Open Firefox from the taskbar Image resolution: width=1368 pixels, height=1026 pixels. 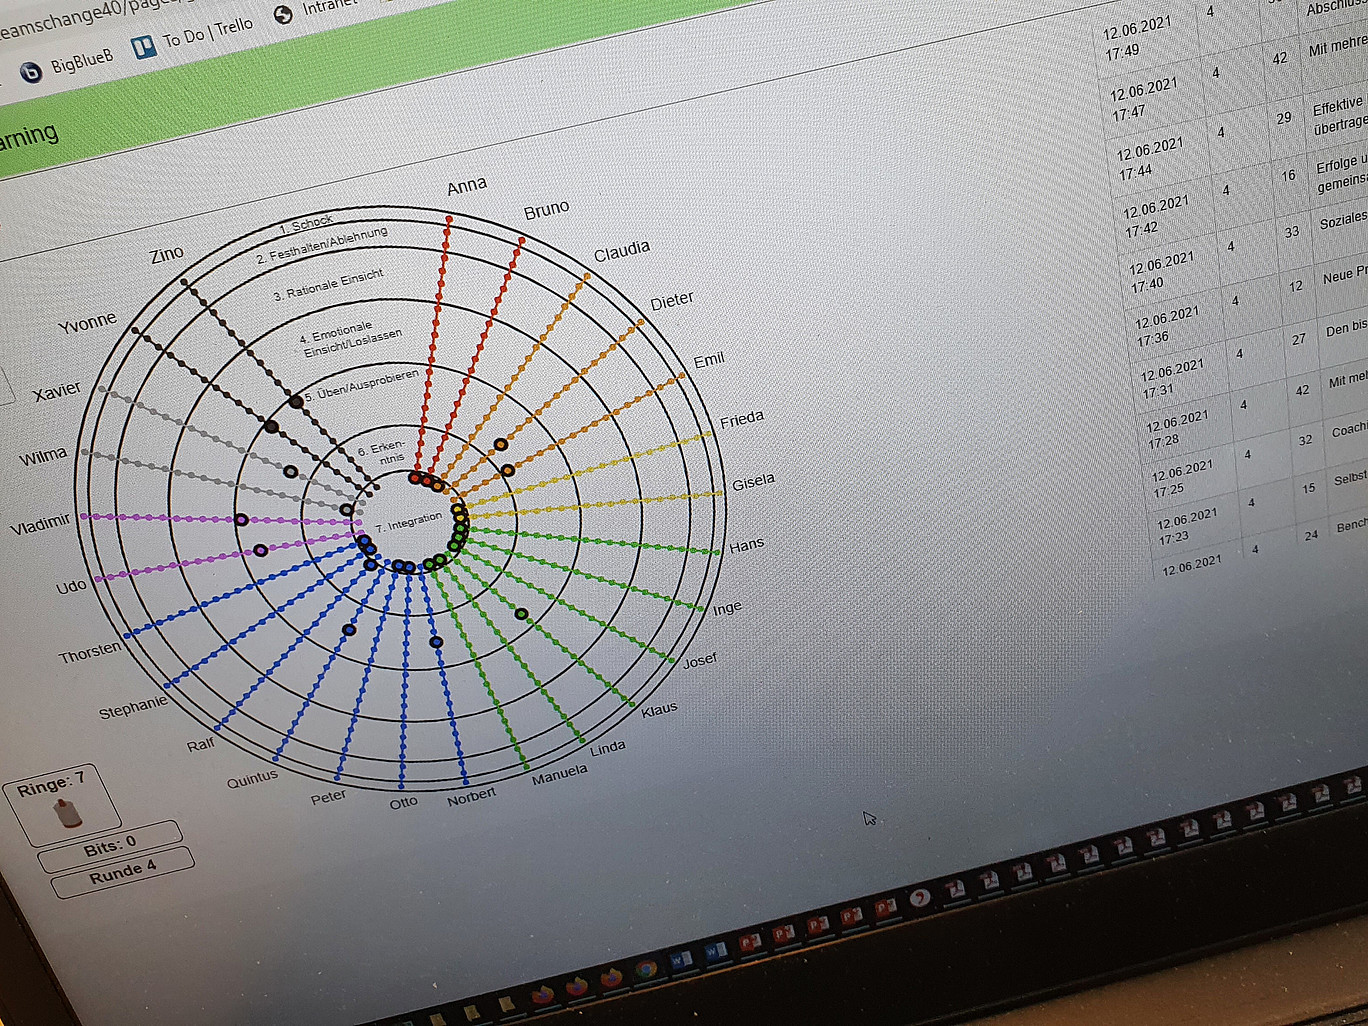pos(610,978)
